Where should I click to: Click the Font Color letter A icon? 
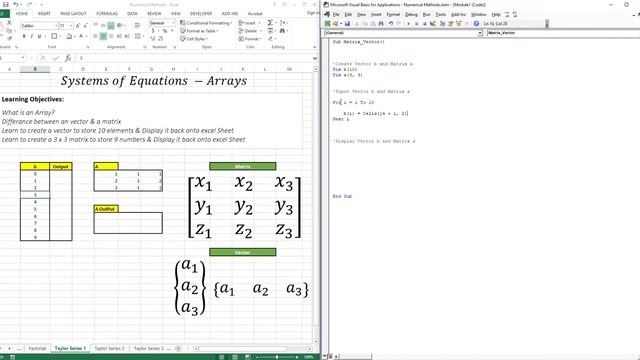click(x=81, y=36)
